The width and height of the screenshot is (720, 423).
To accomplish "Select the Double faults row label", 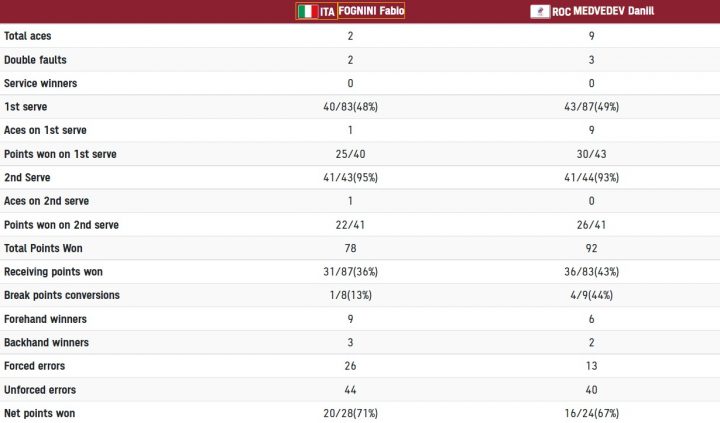I will point(35,60).
